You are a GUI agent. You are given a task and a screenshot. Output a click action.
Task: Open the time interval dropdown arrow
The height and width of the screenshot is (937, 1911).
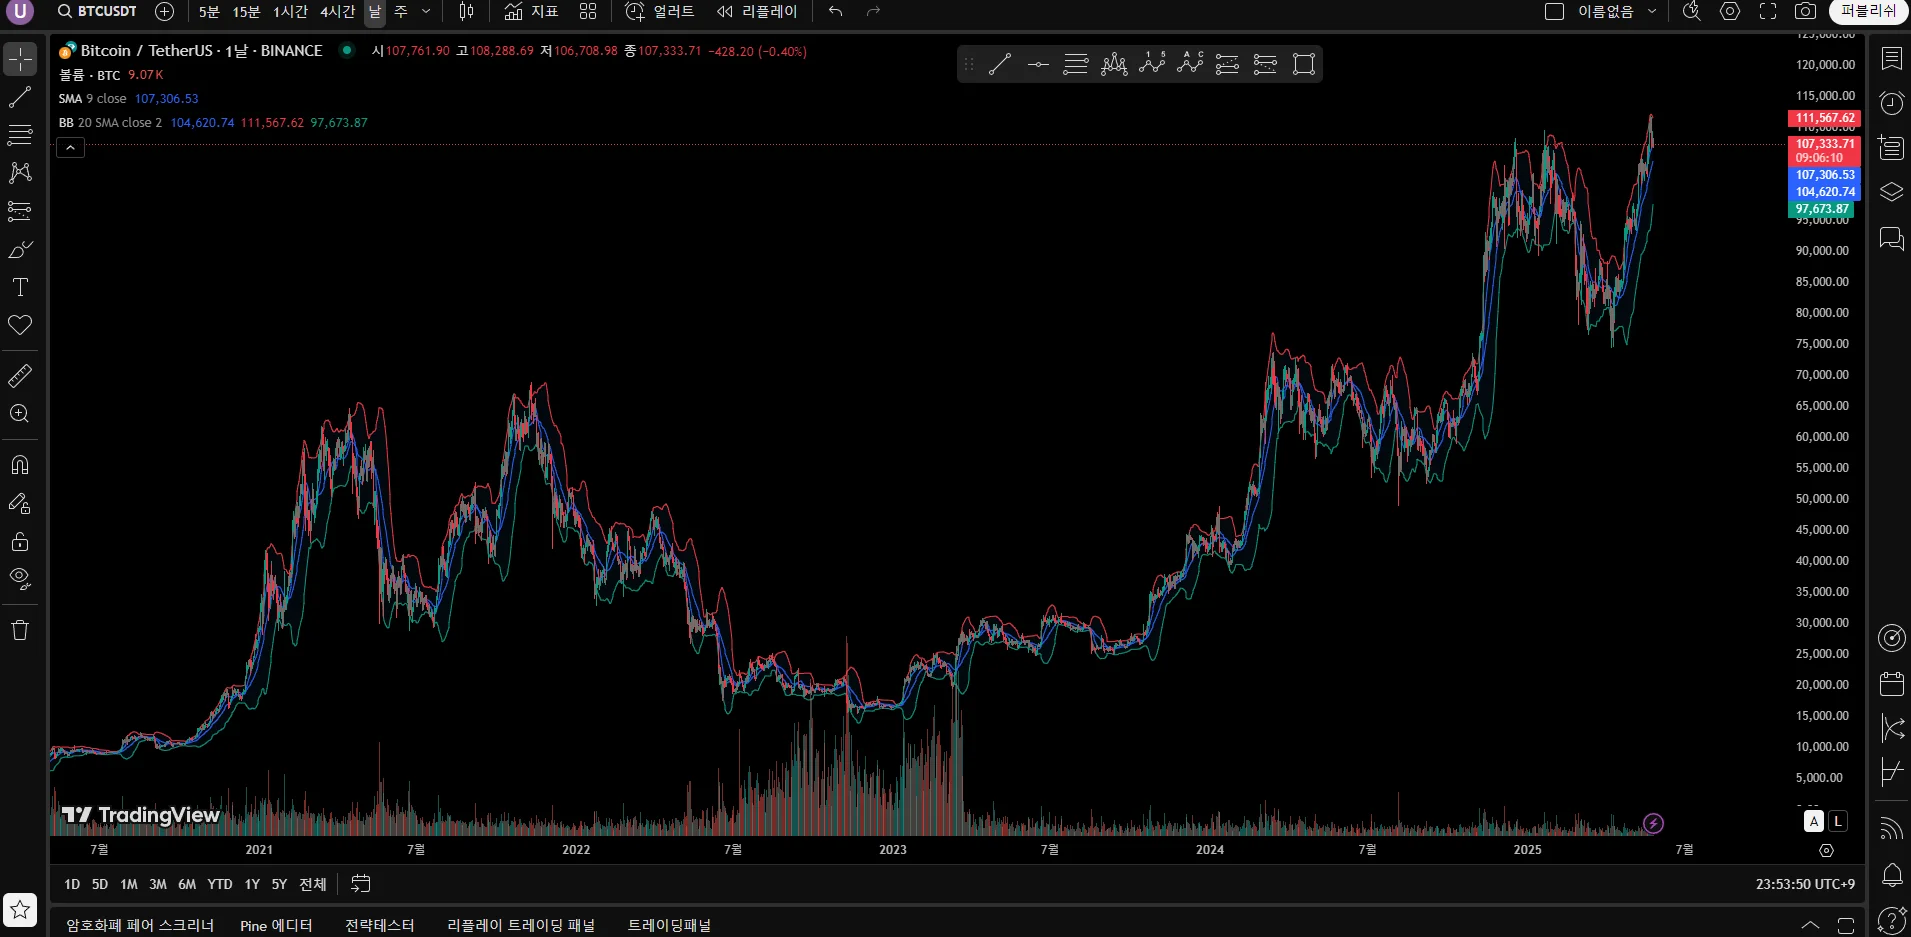click(426, 11)
